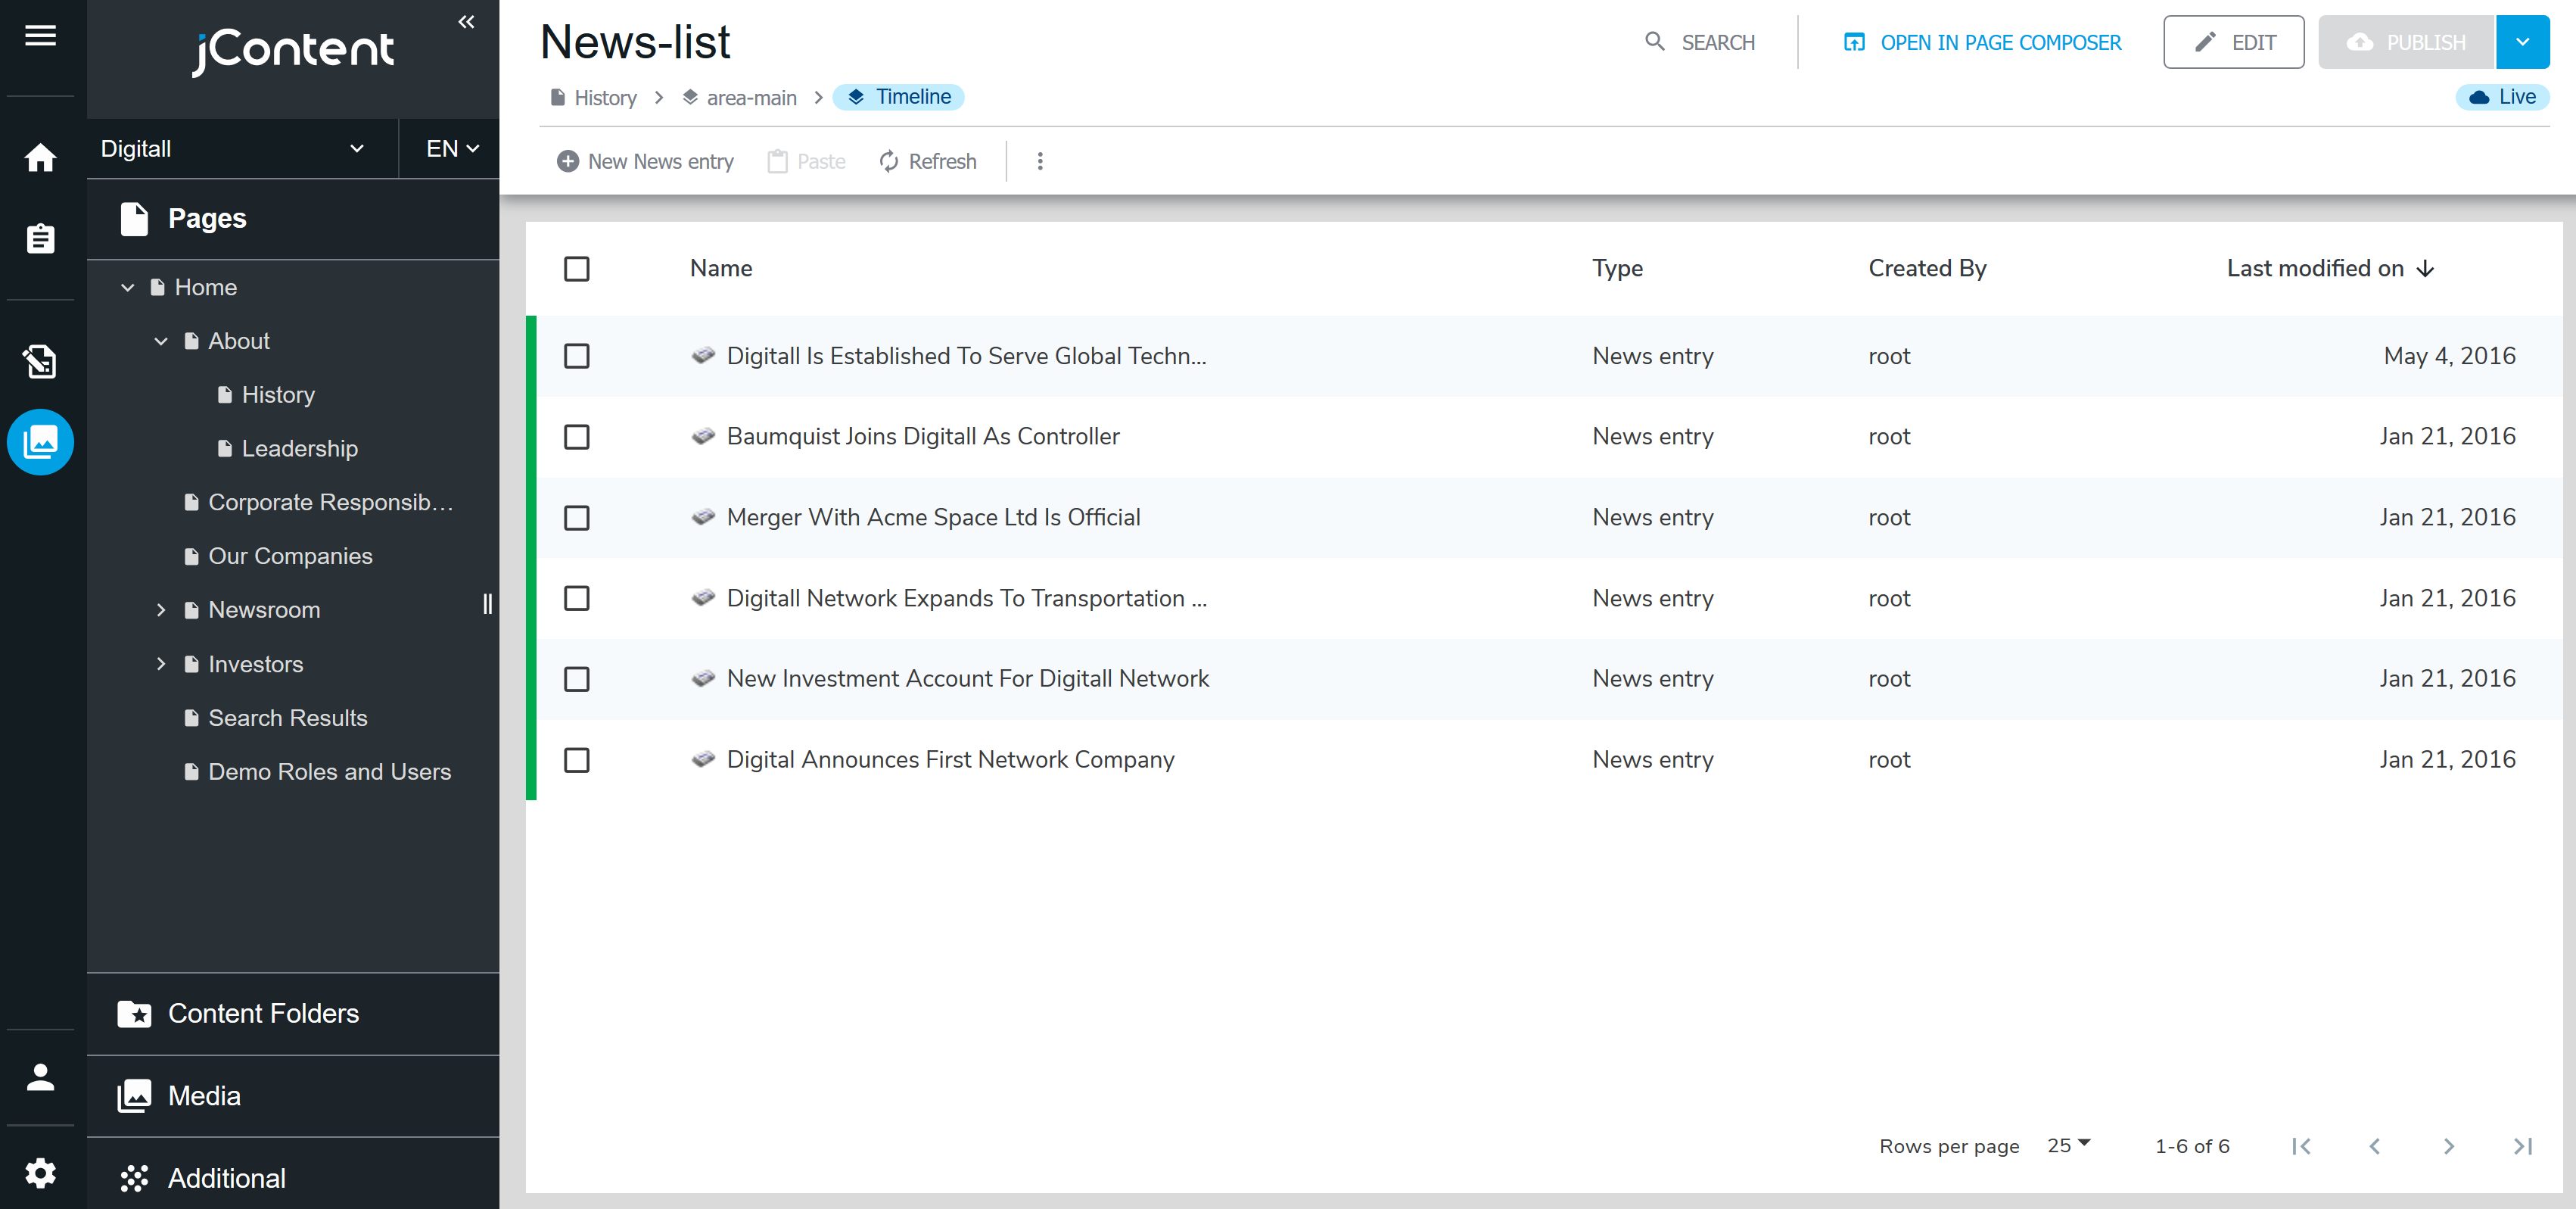Click the home icon in left rail
This screenshot has width=2576, height=1209.
40,157
